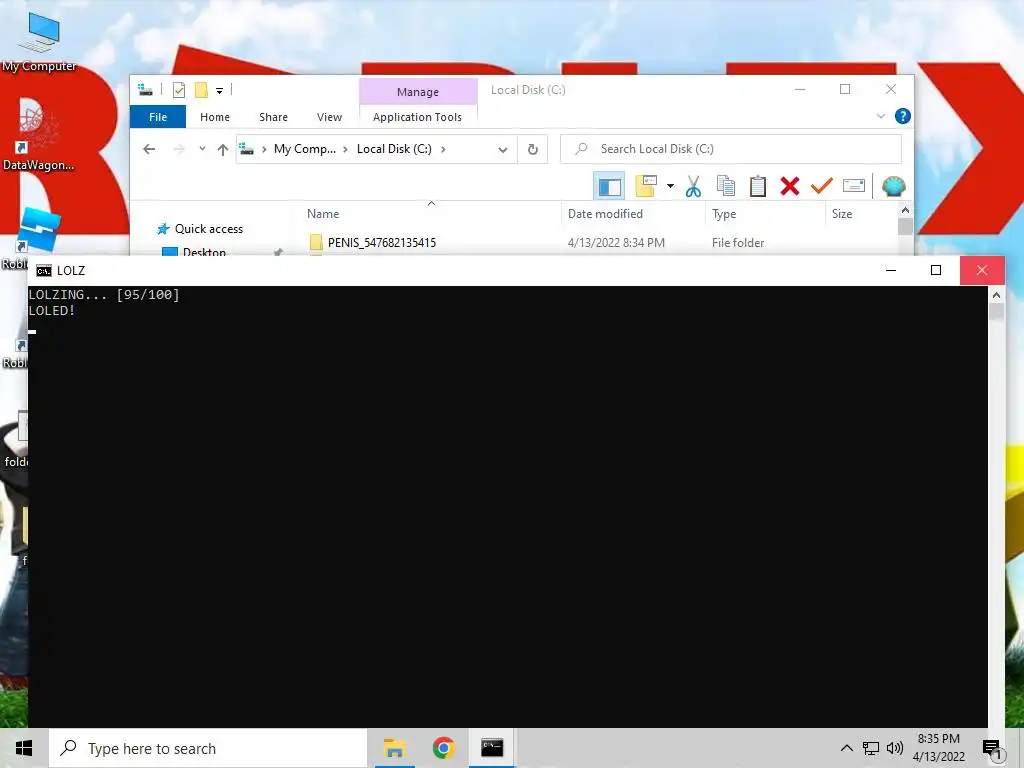Click the new folder icon in Quick Access Toolbar
The height and width of the screenshot is (768, 1024).
(201, 90)
